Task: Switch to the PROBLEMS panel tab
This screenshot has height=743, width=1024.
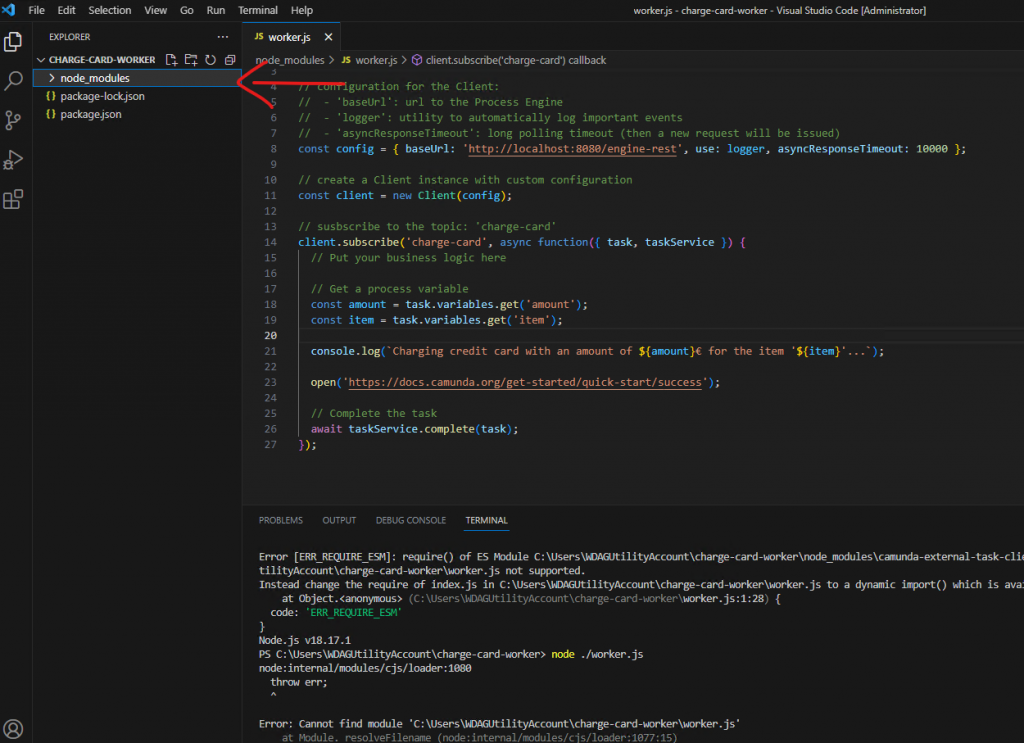Action: click(281, 520)
